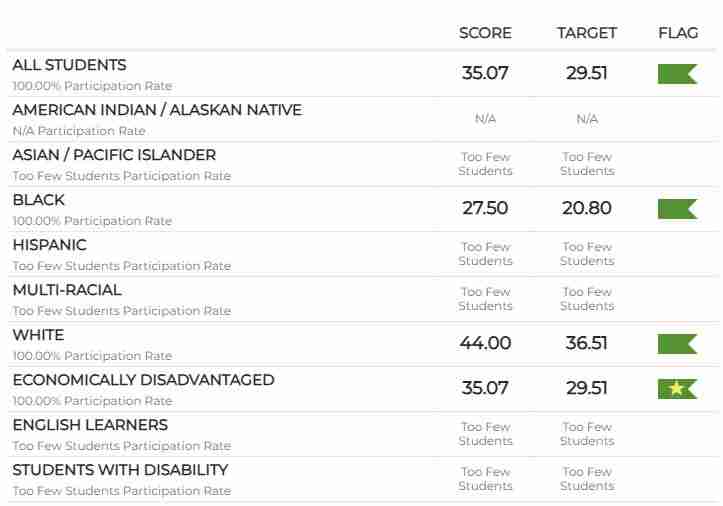Select the FLAG column header
Screen dimensions: 723x506
[x=678, y=33]
